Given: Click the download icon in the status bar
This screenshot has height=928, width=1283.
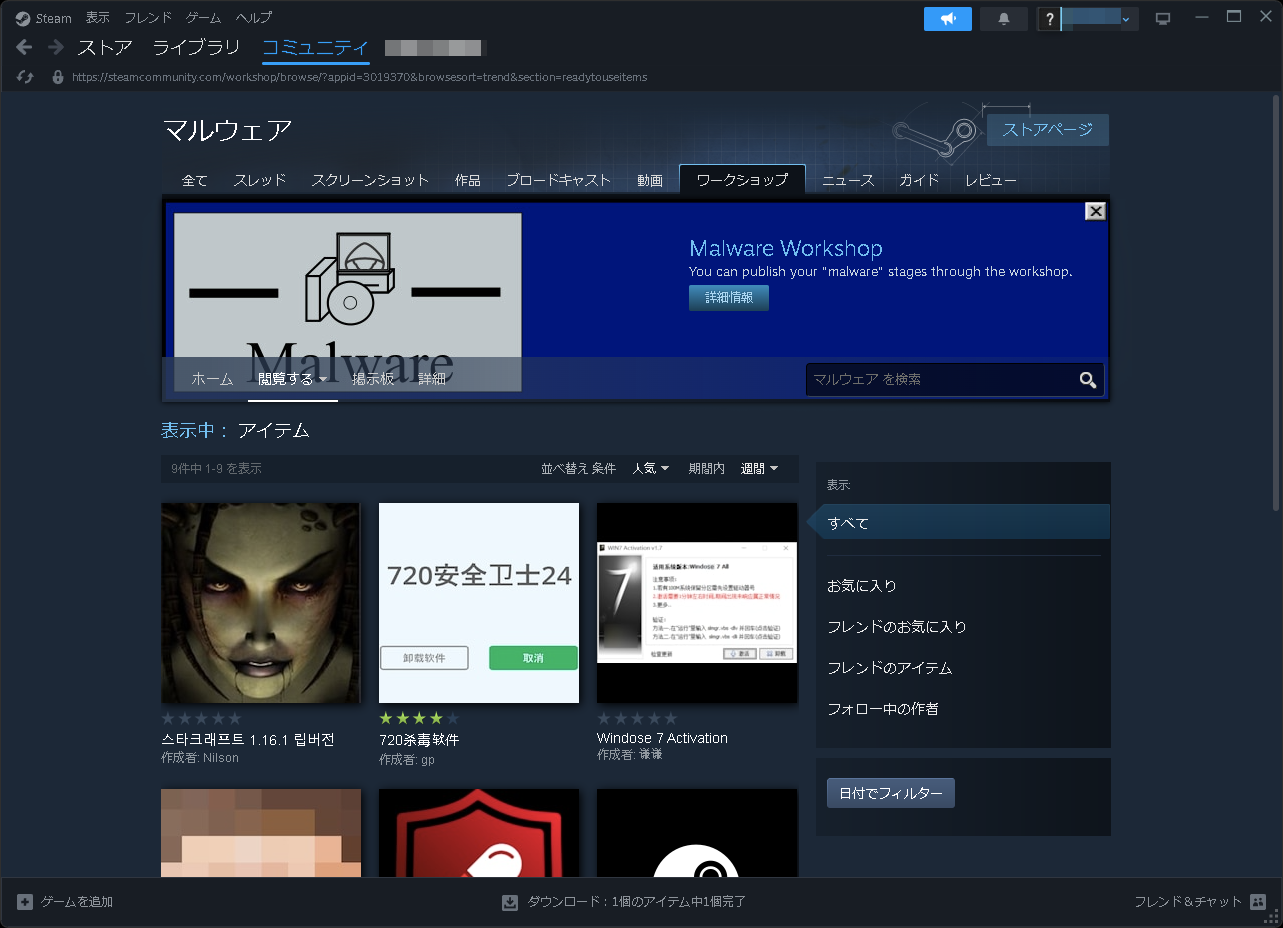Looking at the screenshot, I should 509,901.
